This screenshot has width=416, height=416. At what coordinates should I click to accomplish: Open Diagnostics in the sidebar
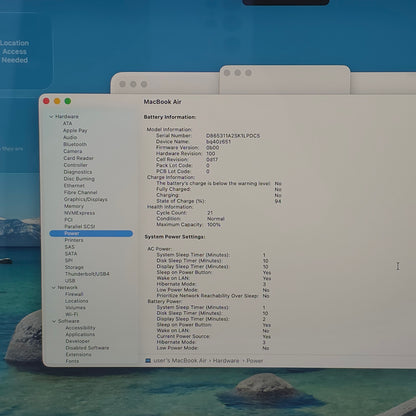tap(78, 172)
